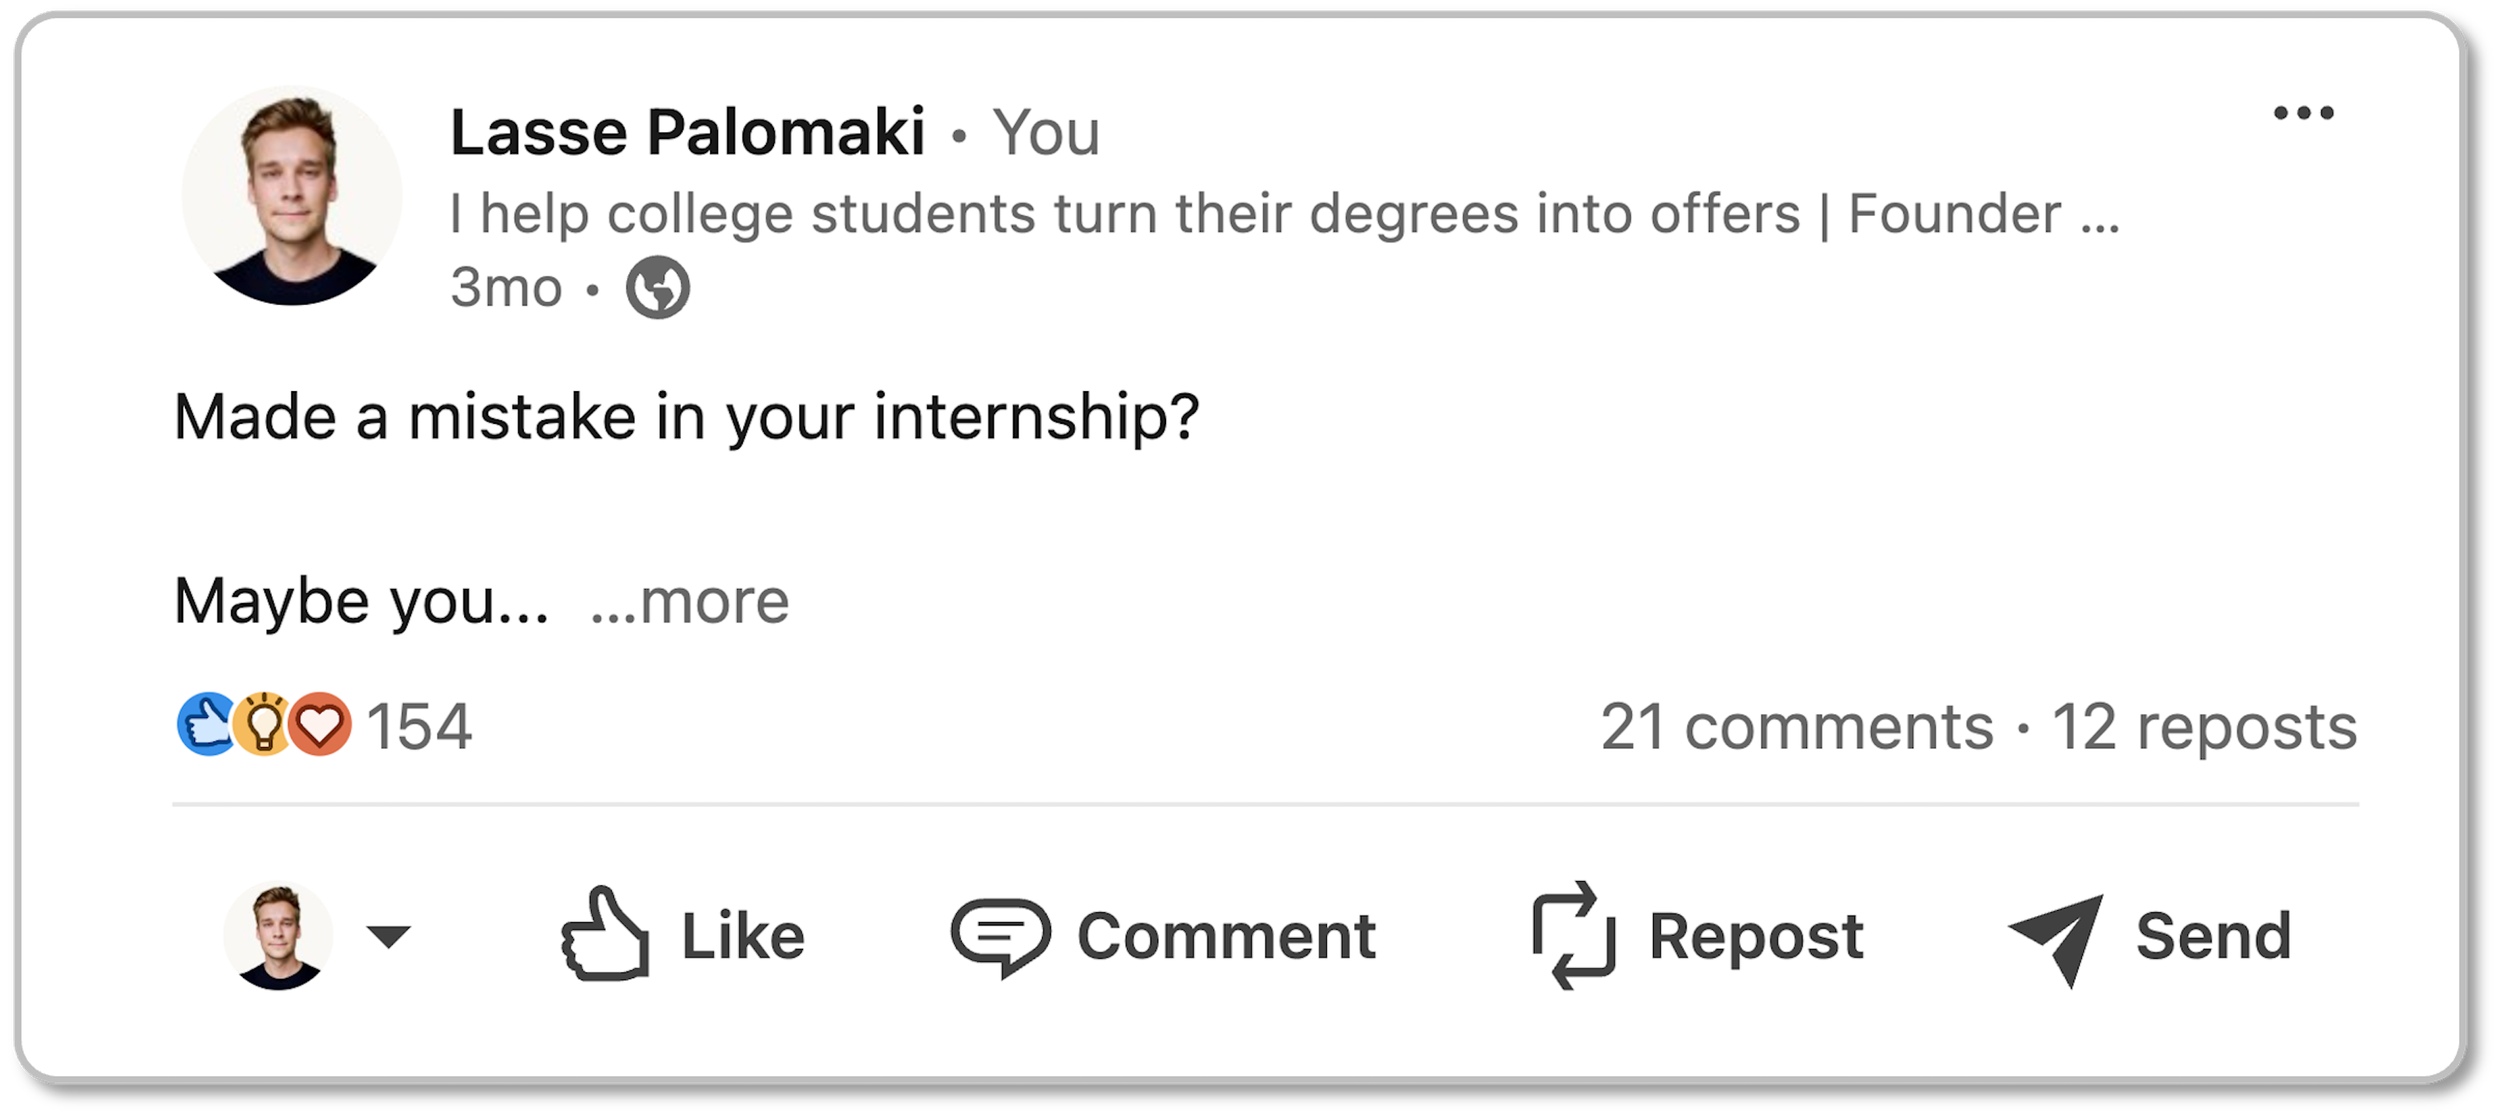Click the thumbs-up Like icon
This screenshot has width=2500, height=1117.
click(605, 934)
